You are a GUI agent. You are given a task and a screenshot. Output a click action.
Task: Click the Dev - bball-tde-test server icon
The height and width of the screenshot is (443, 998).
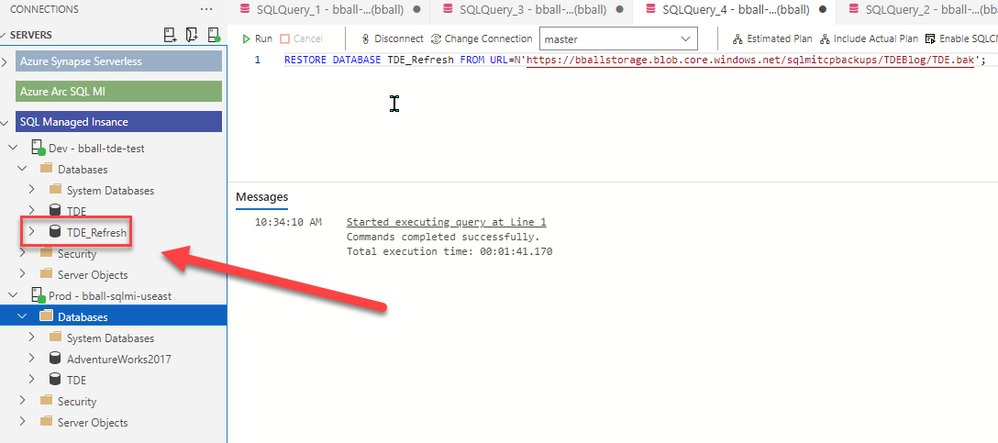38,148
